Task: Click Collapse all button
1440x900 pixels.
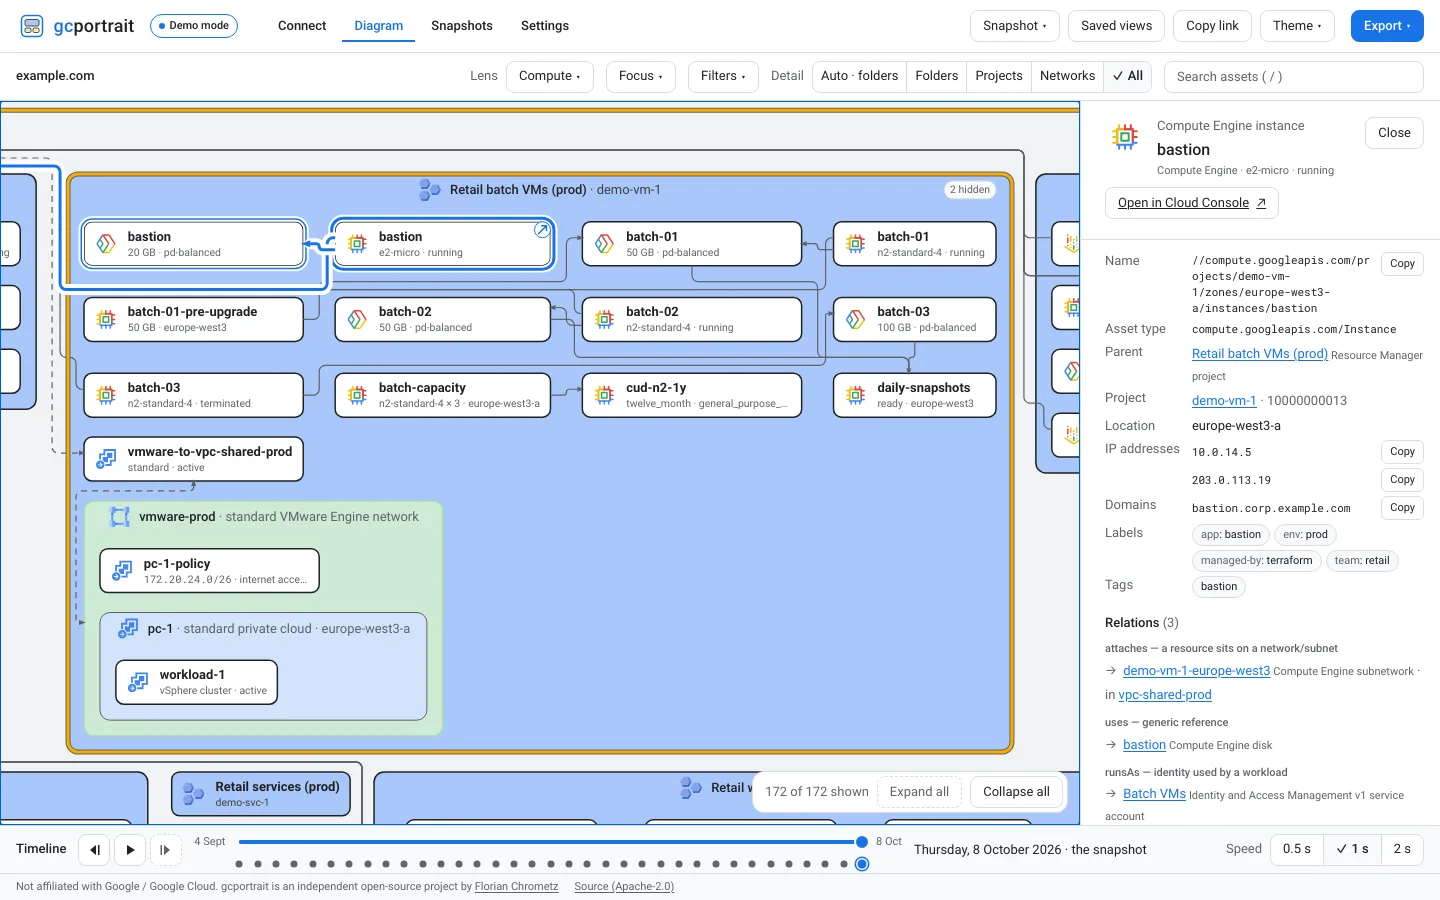Action: point(1016,792)
